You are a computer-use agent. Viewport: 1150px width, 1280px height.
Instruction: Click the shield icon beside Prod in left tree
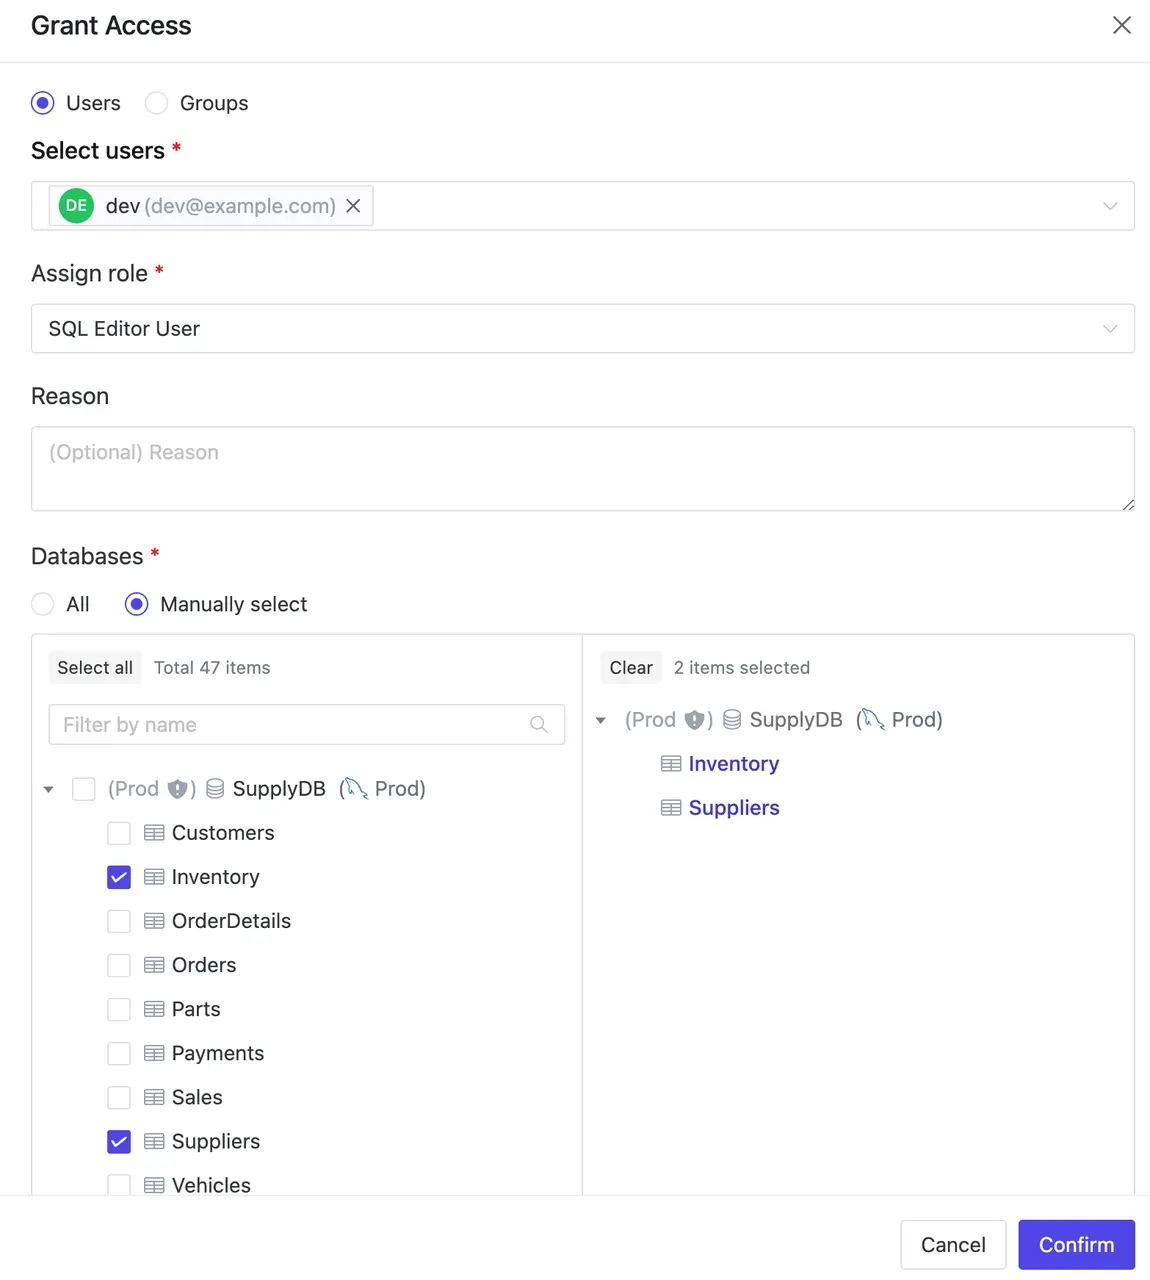tap(178, 789)
